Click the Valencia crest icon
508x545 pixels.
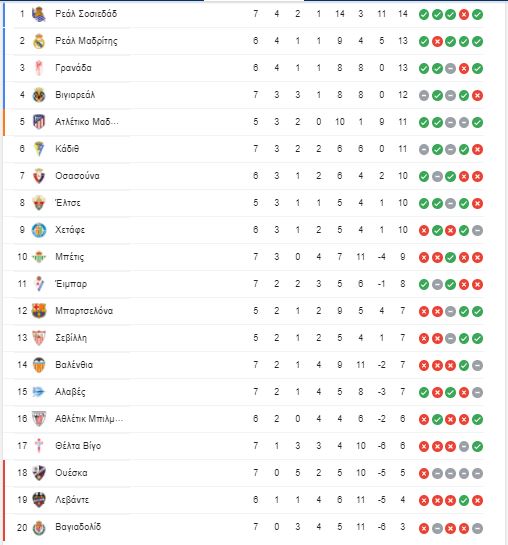39,365
